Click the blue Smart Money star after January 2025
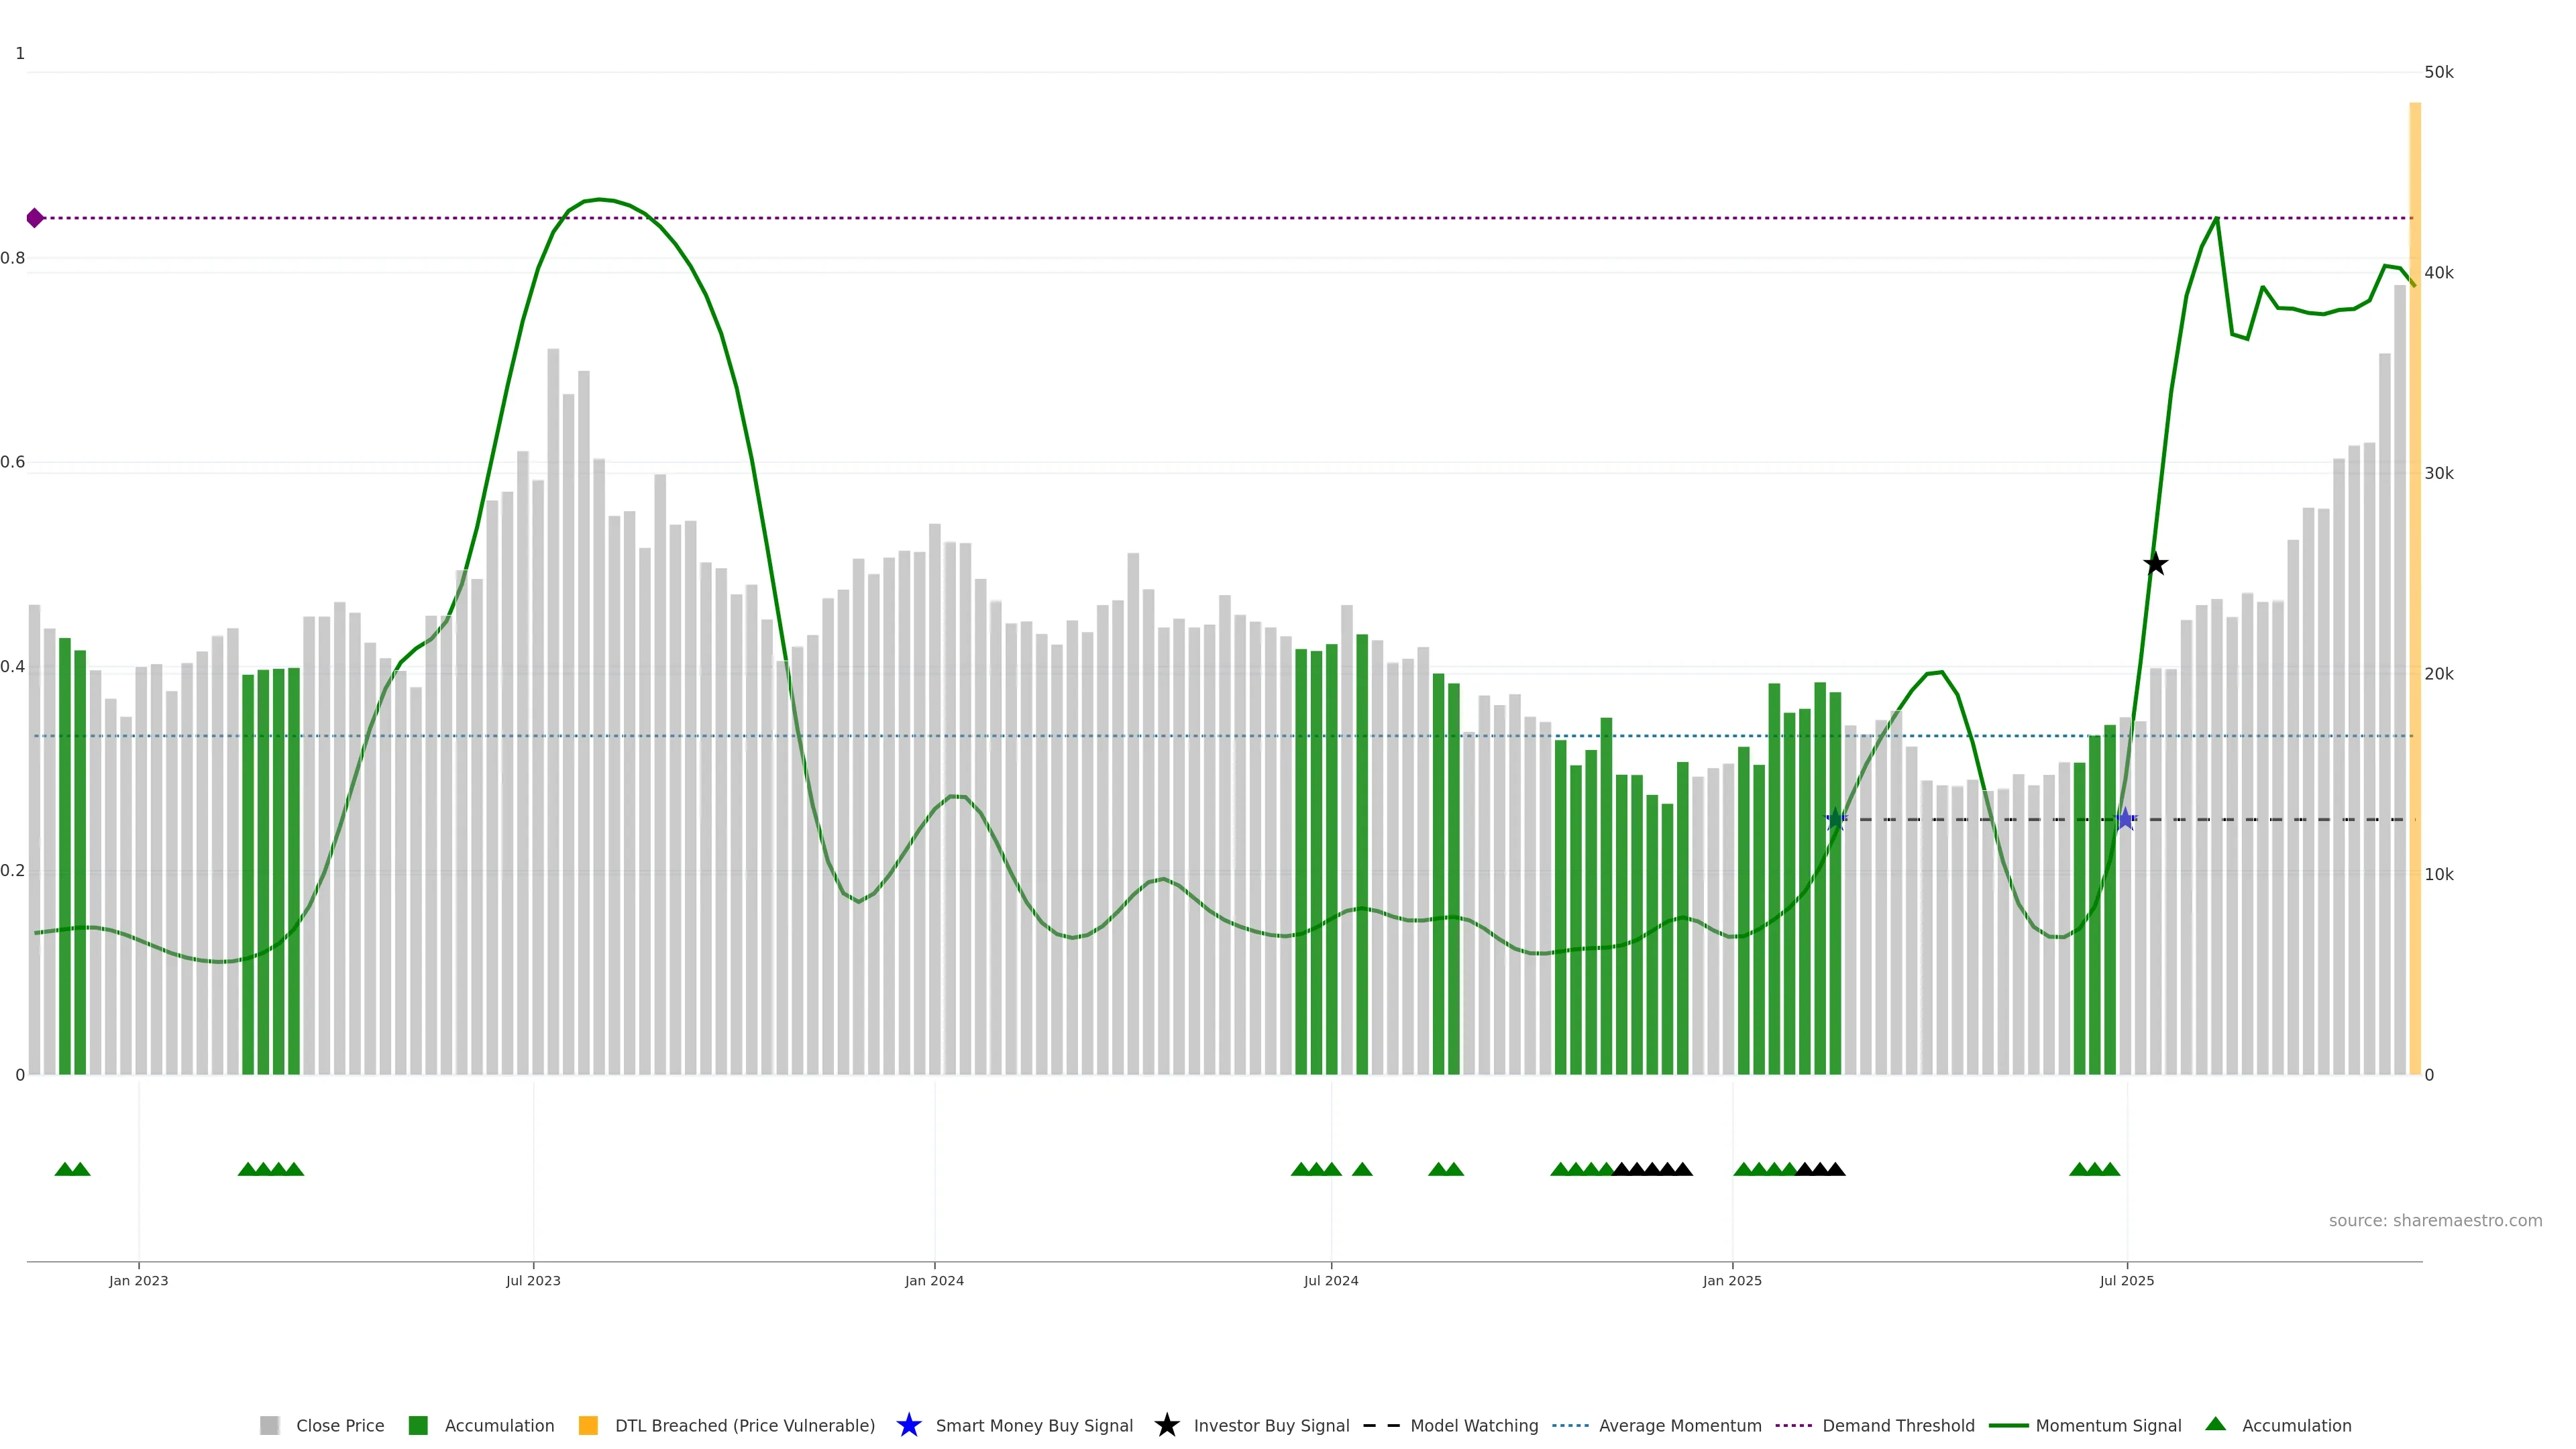 tap(1835, 820)
